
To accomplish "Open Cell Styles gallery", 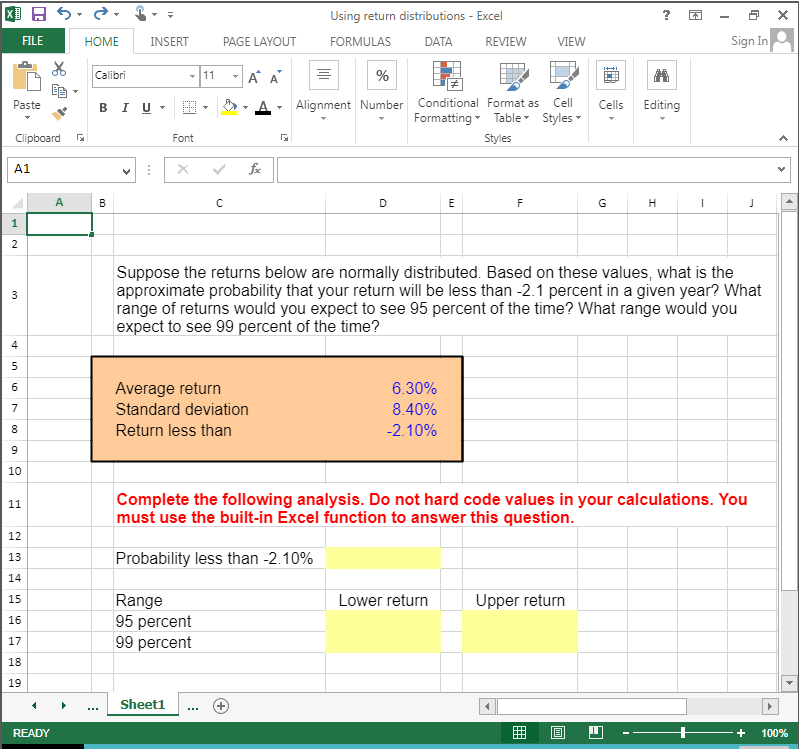I will (x=563, y=92).
